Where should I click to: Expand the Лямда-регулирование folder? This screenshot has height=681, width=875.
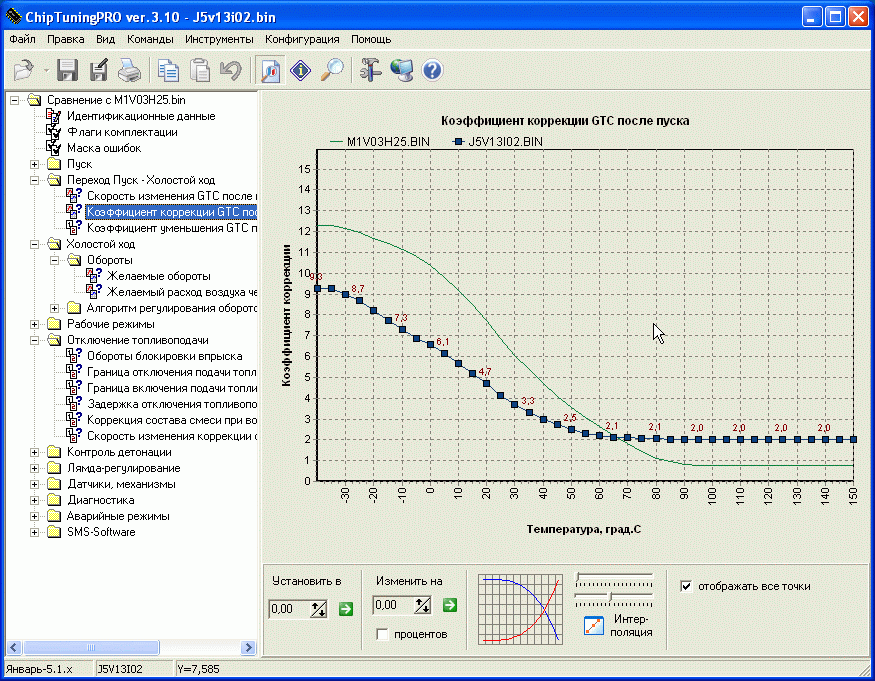(x=35, y=468)
